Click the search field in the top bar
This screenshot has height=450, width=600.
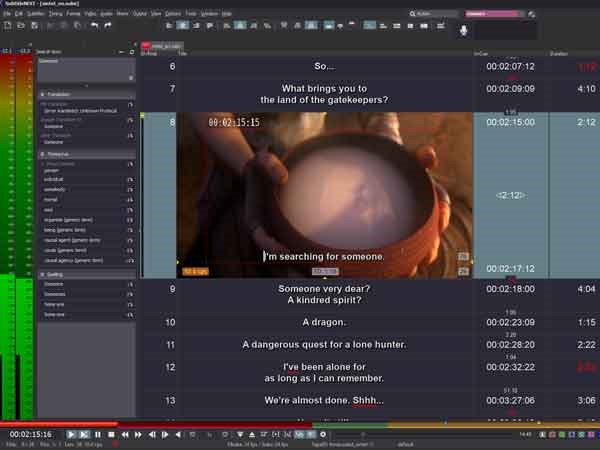(x=434, y=14)
